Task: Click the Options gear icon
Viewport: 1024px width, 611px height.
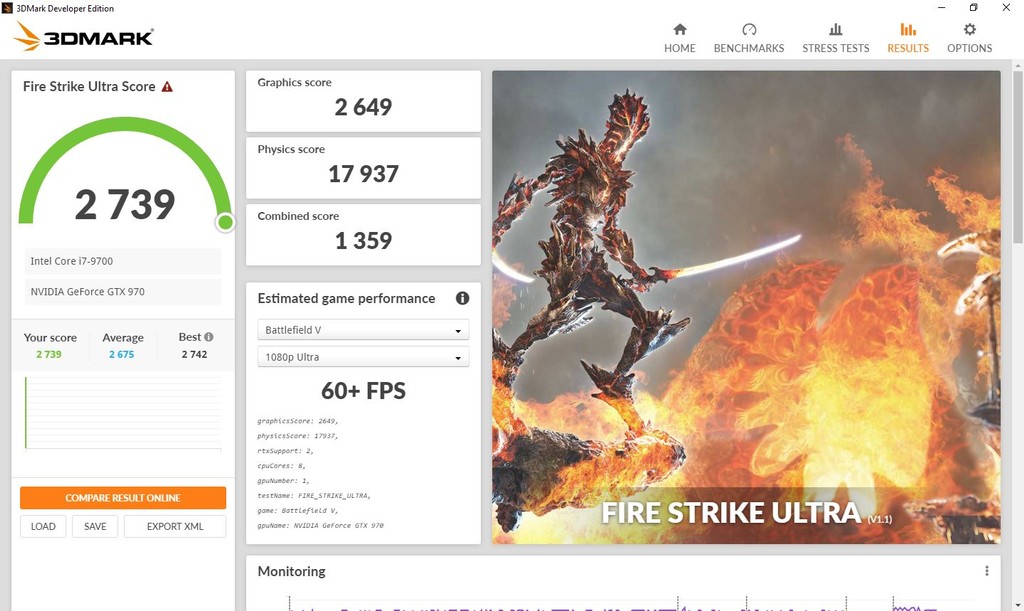Action: click(x=970, y=29)
